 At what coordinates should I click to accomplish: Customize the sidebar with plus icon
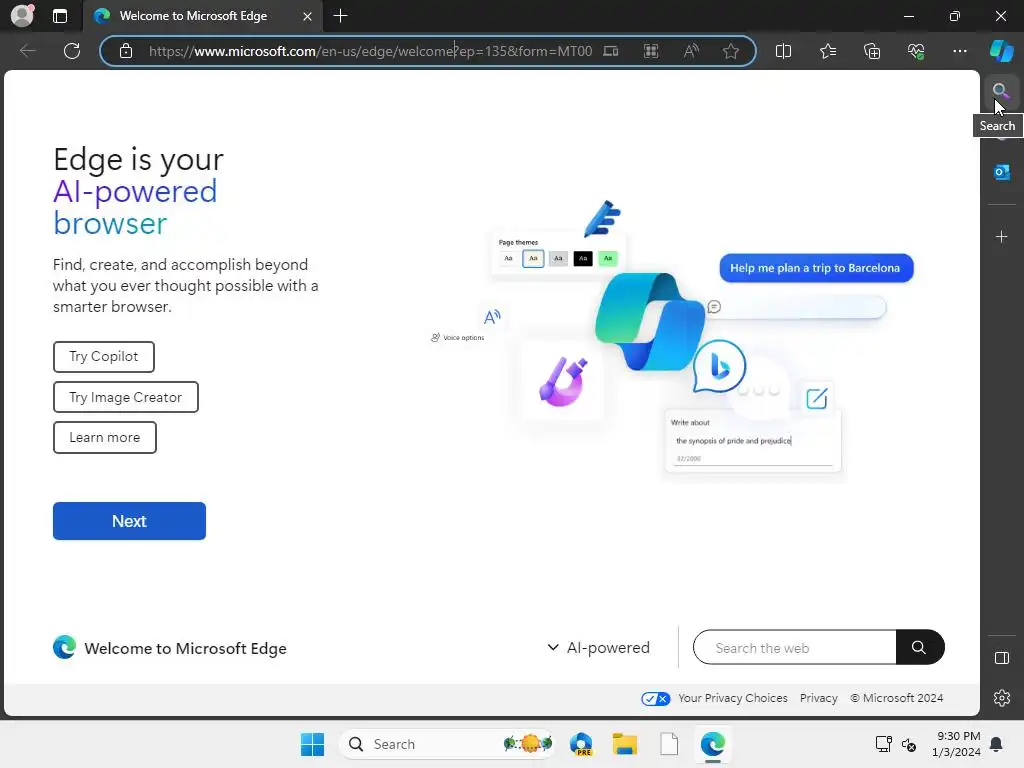click(1001, 236)
